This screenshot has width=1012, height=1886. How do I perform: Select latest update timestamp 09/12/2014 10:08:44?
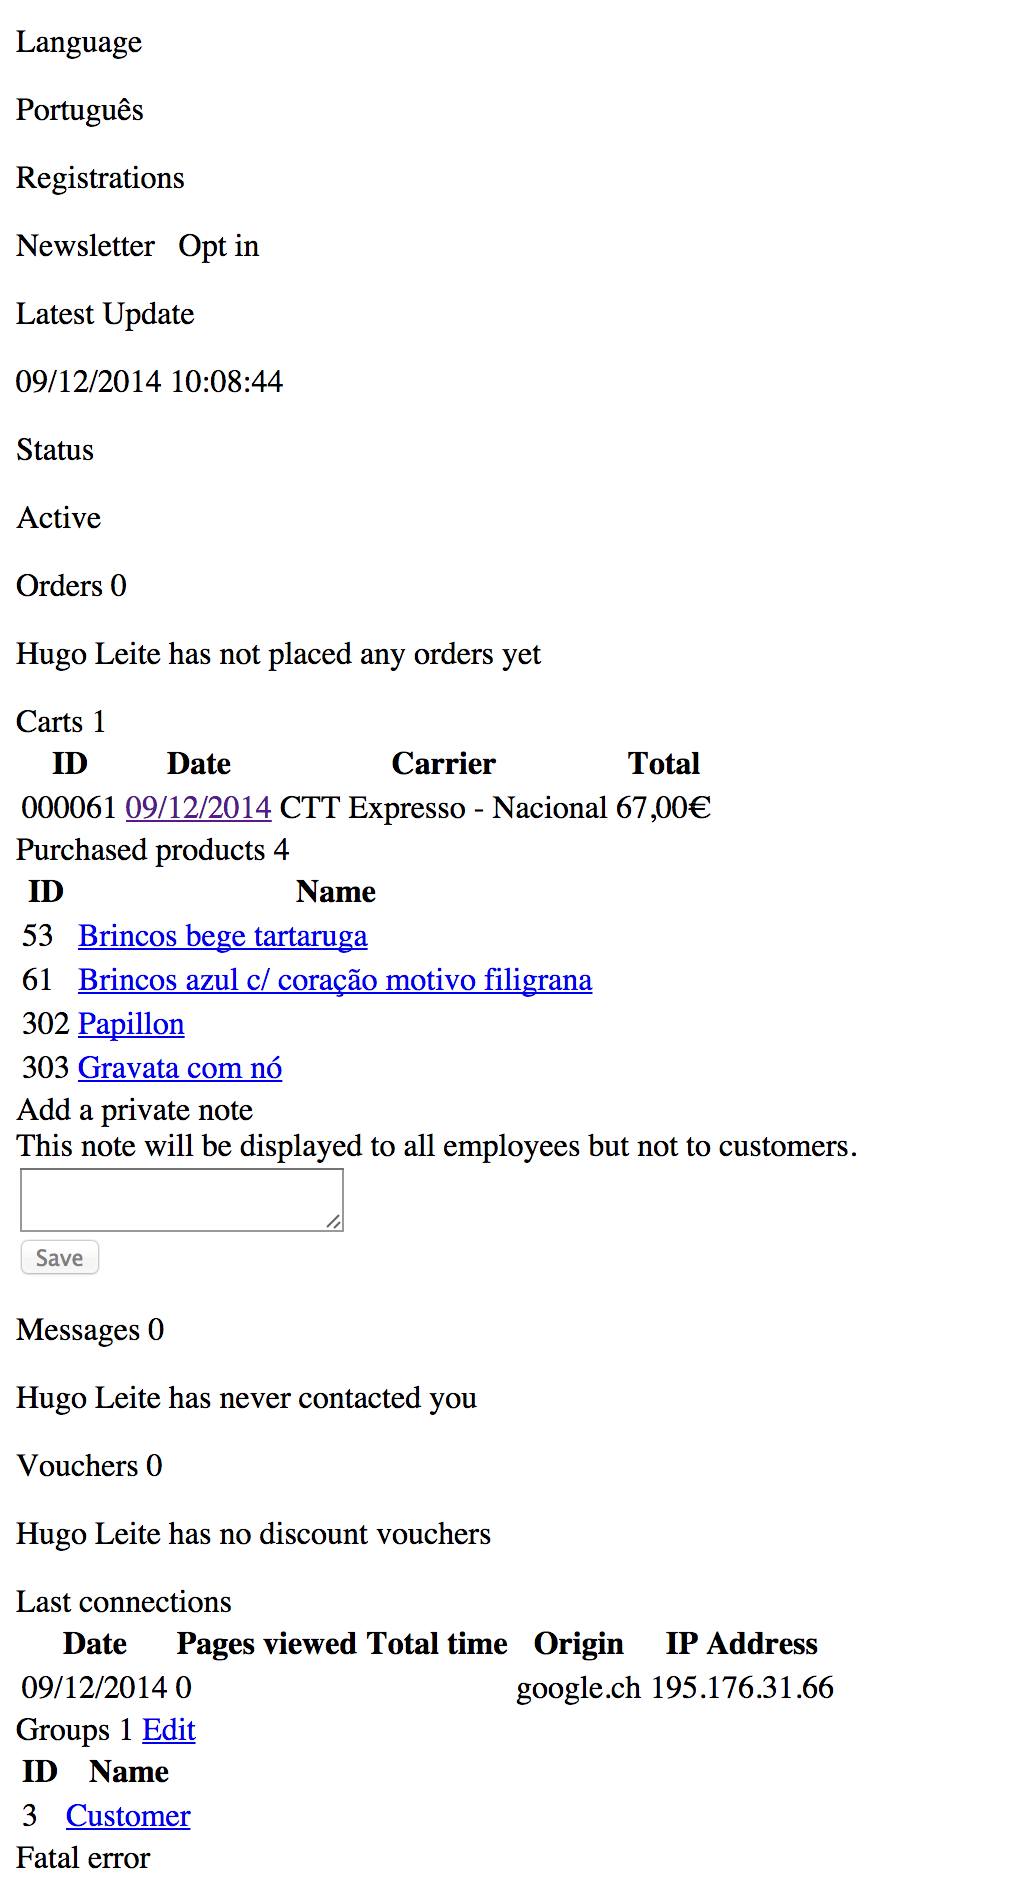[x=150, y=381]
